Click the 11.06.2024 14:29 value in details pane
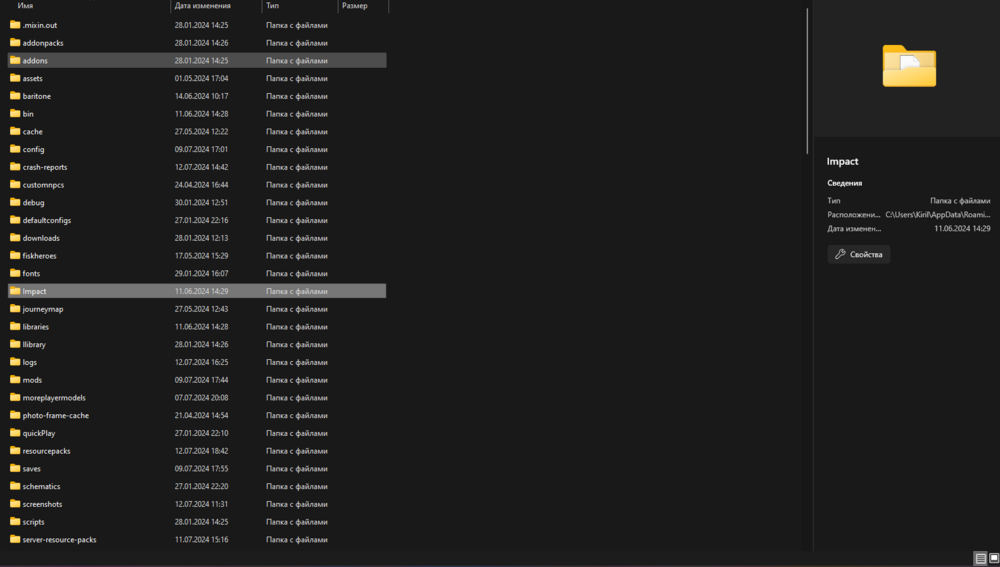The width and height of the screenshot is (1000, 567). click(x=962, y=228)
